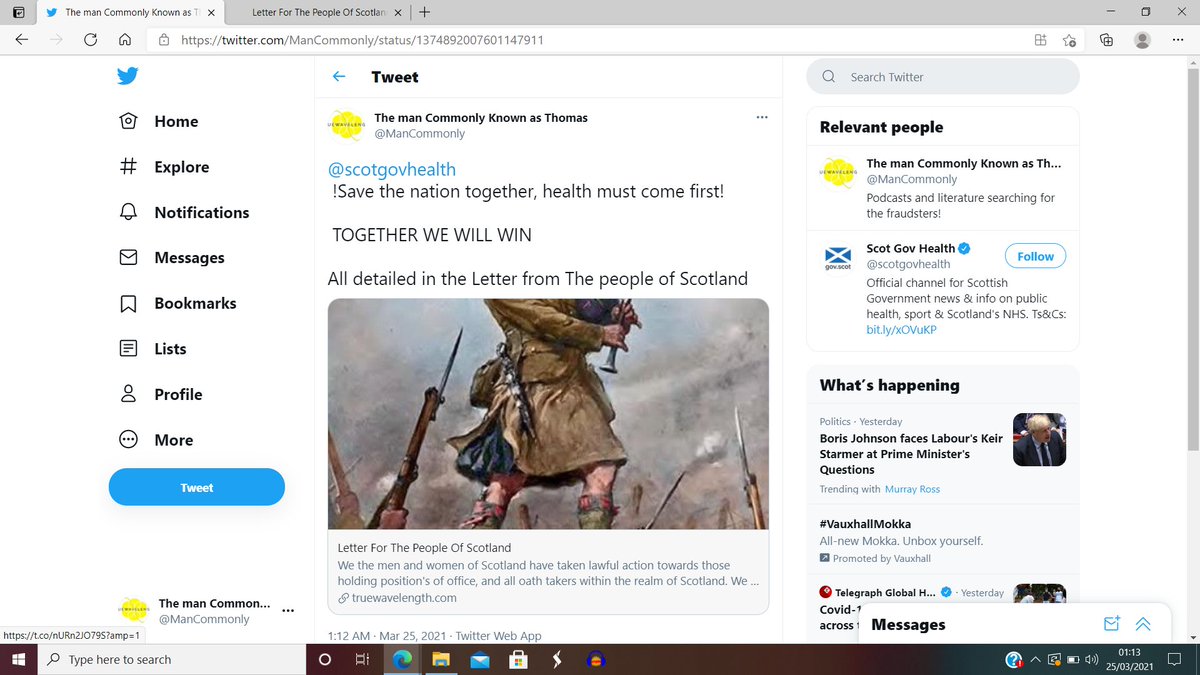
Task: Open the Explore hashtag icon
Action: coord(128,166)
